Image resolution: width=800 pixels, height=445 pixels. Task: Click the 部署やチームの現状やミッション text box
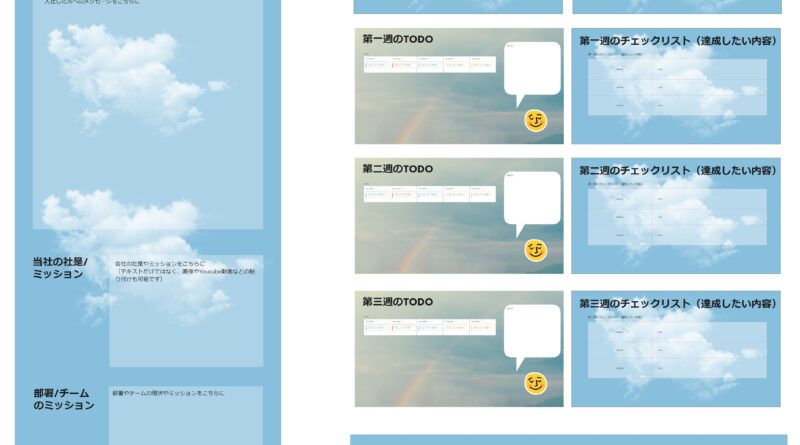[x=186, y=415]
